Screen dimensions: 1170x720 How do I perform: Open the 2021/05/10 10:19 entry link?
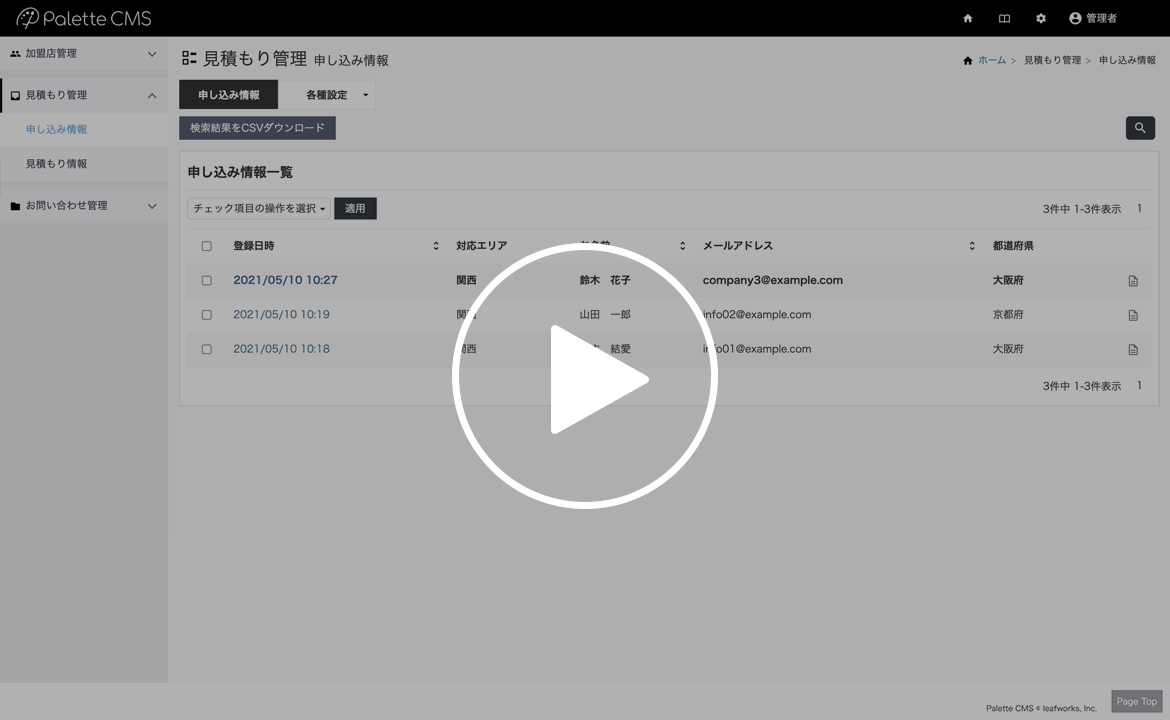281,314
